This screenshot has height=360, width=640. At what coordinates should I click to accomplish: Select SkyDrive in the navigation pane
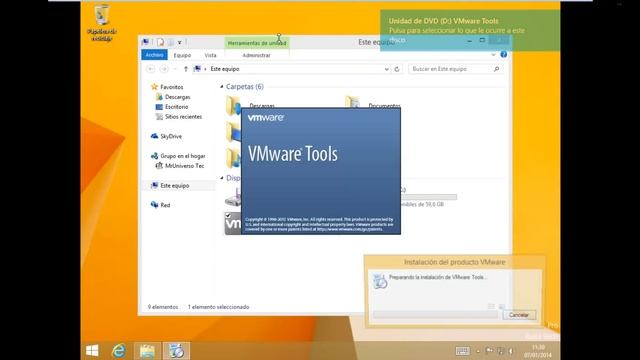point(171,136)
